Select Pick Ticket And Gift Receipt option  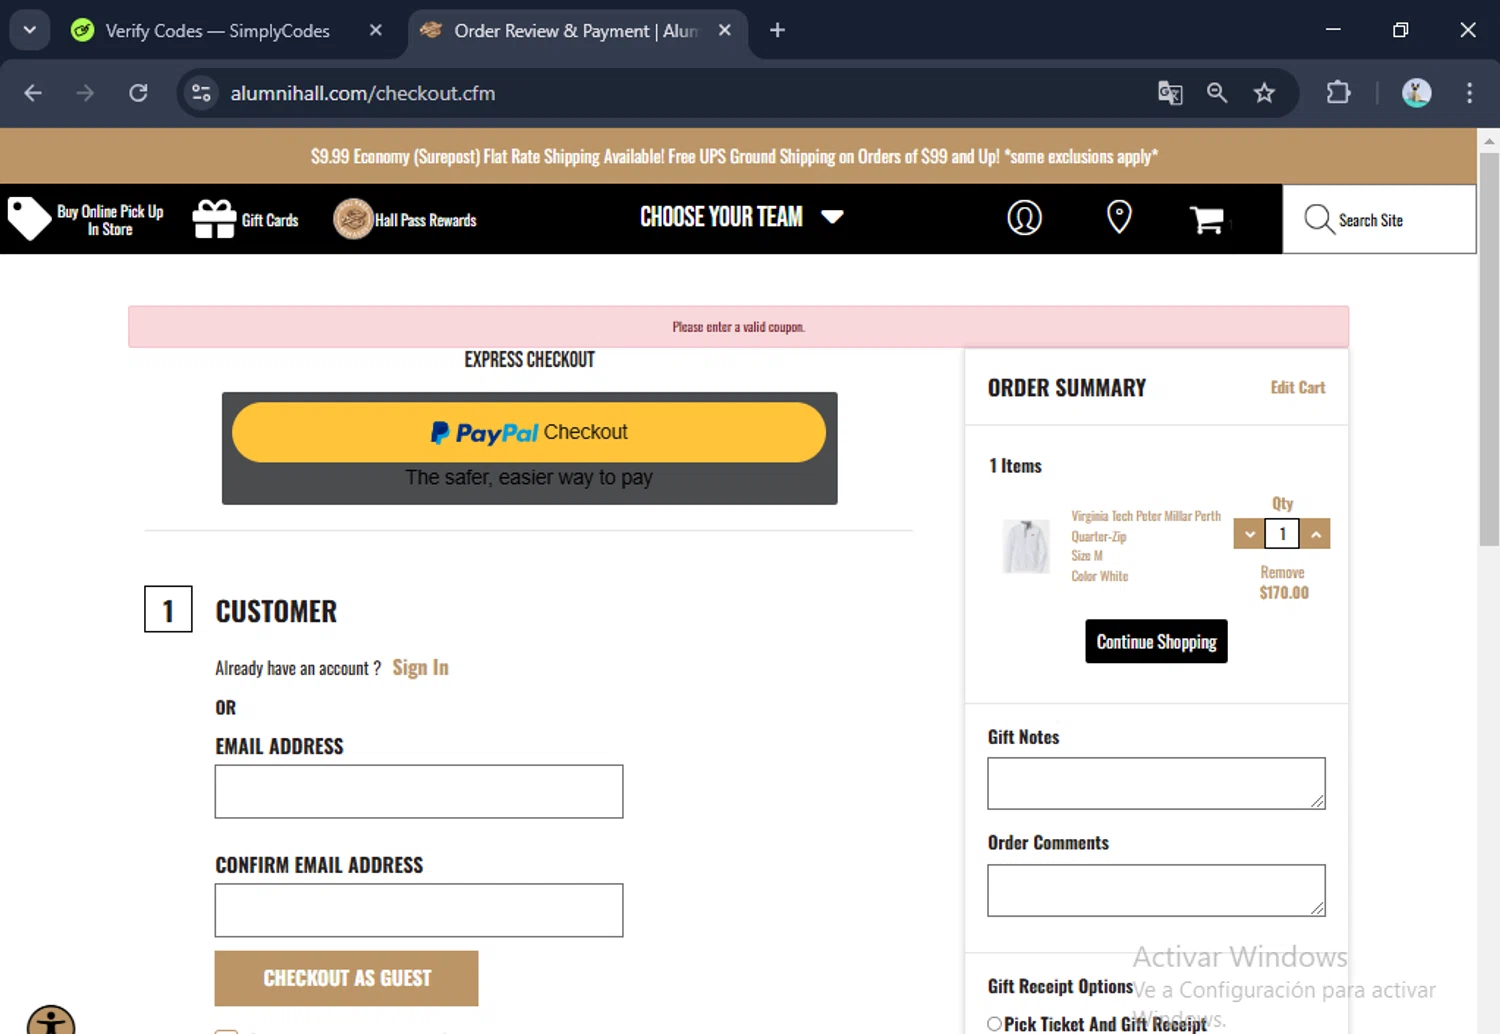point(994,1024)
